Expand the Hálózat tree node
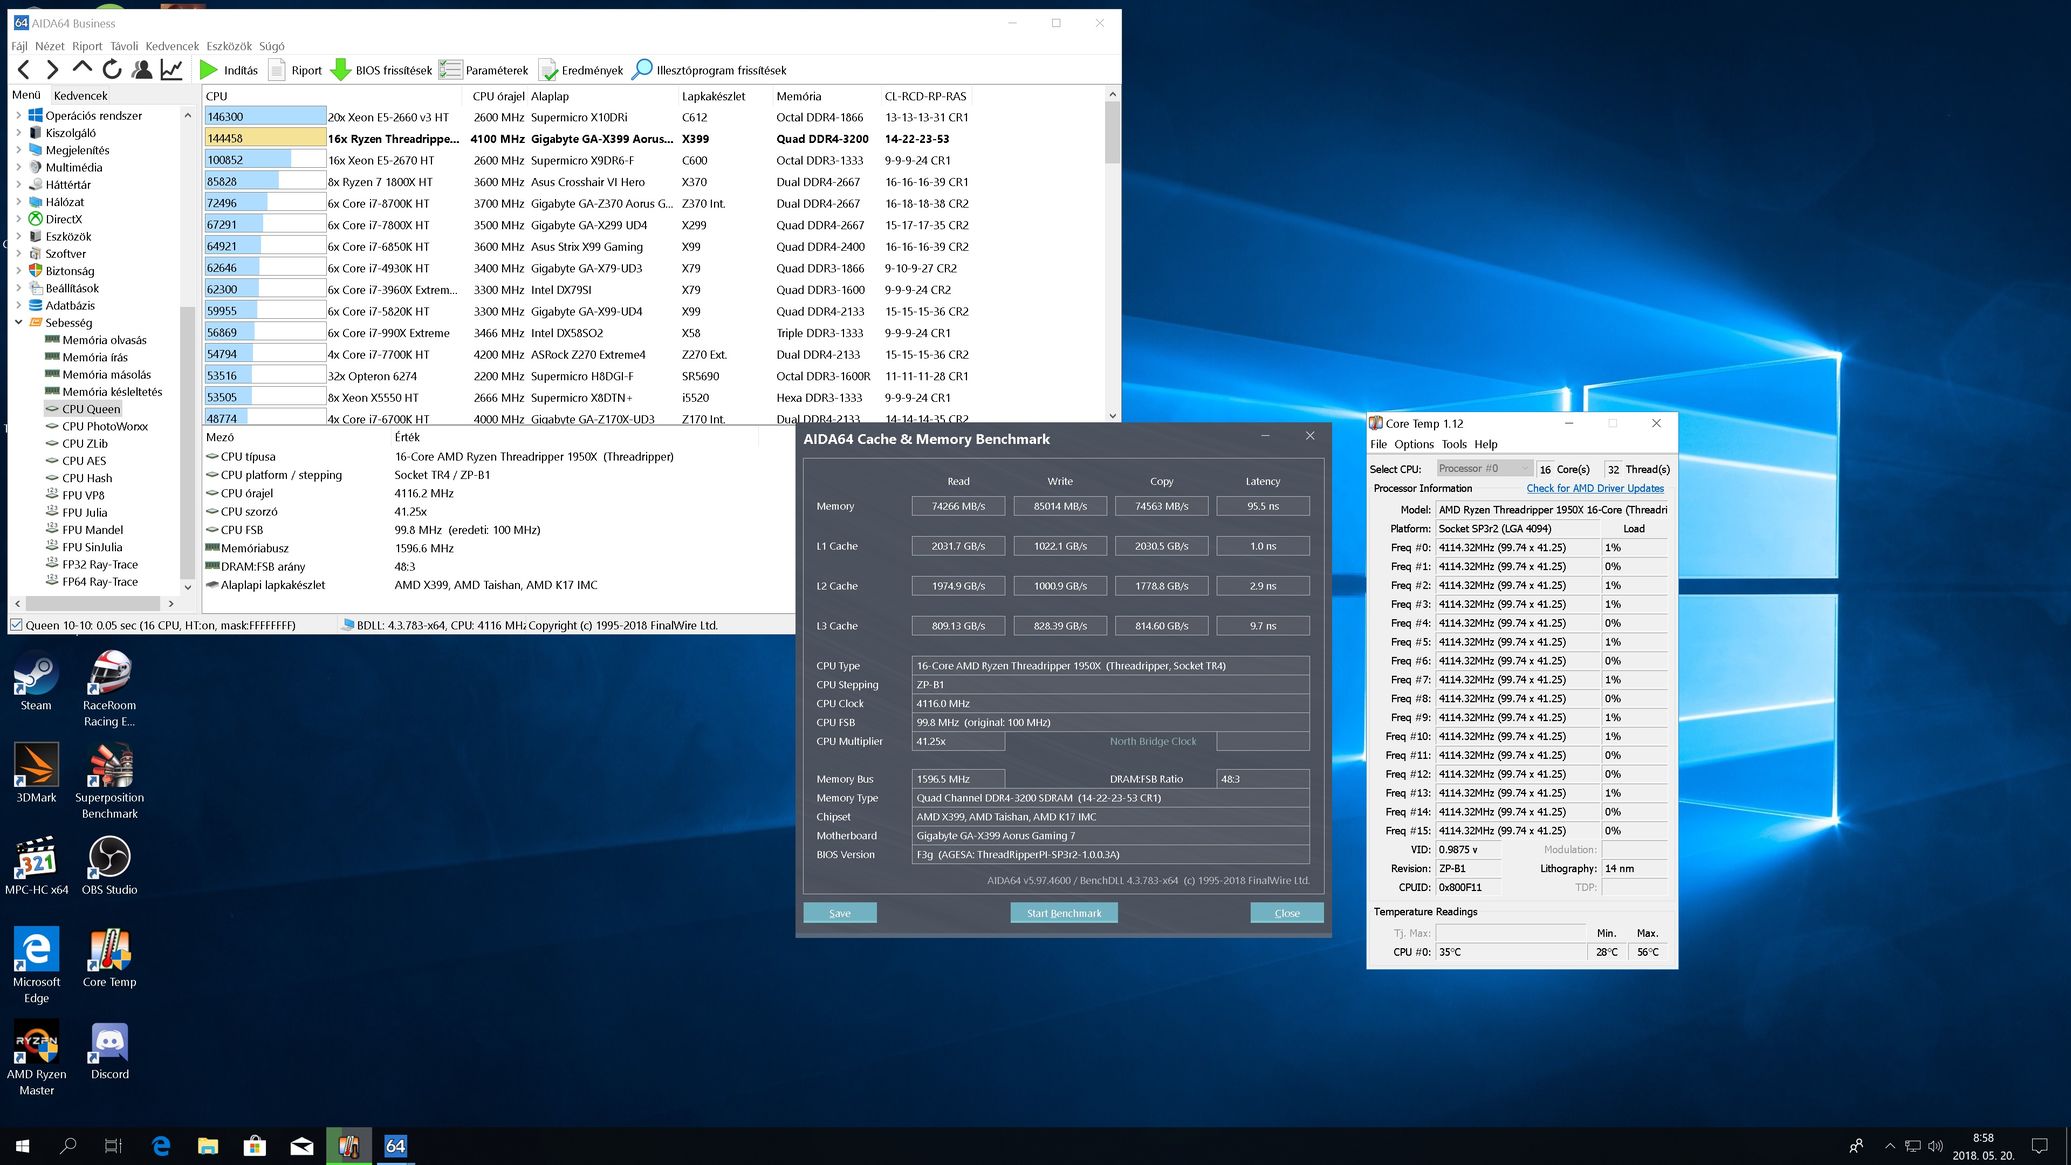 [x=18, y=202]
